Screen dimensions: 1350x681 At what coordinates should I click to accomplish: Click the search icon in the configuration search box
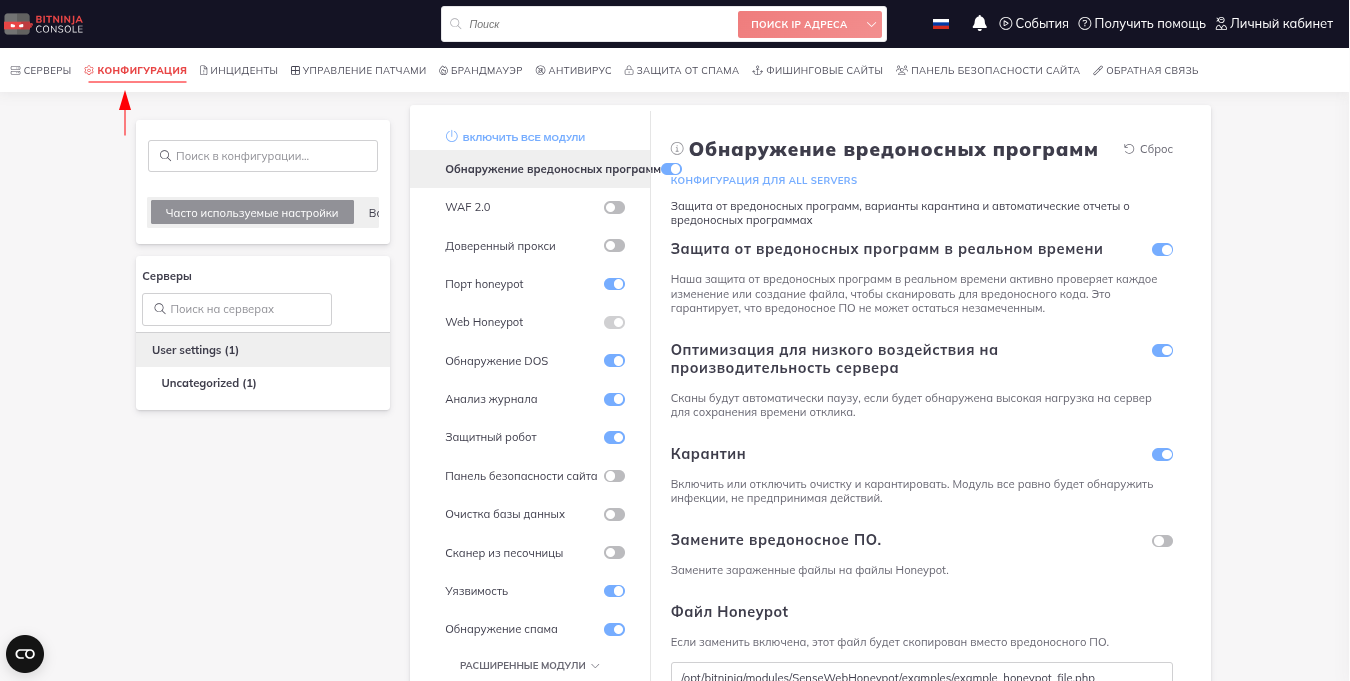(x=165, y=156)
